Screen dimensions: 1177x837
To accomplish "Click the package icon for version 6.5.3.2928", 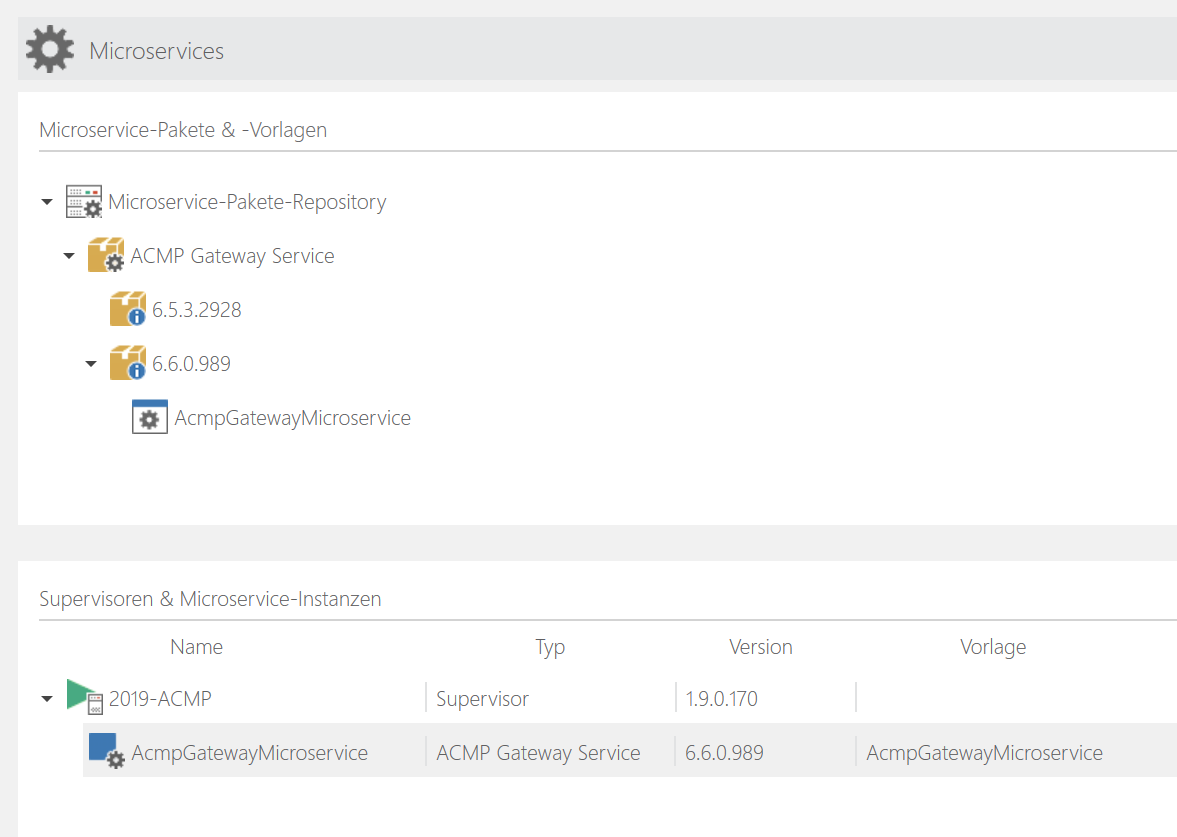I will point(128,310).
